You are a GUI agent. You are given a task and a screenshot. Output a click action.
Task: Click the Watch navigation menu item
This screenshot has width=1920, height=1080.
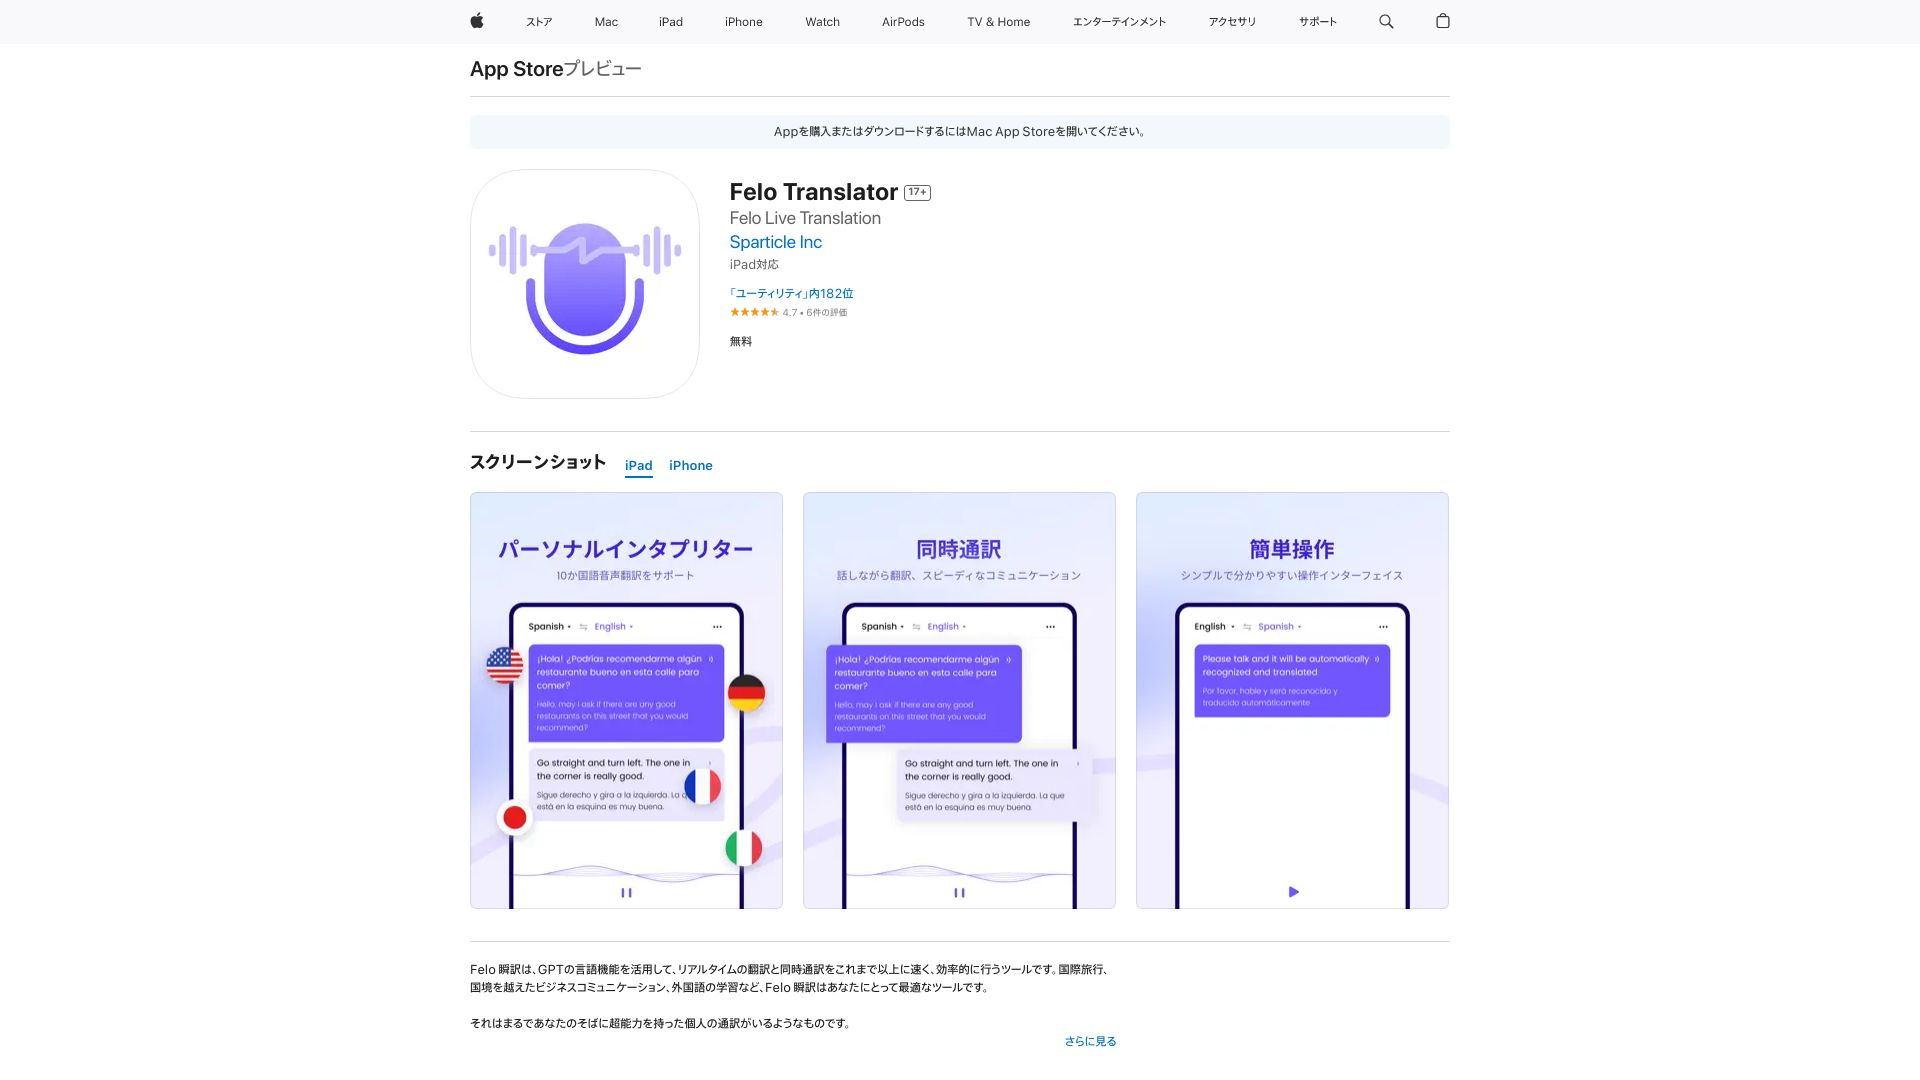(x=822, y=21)
